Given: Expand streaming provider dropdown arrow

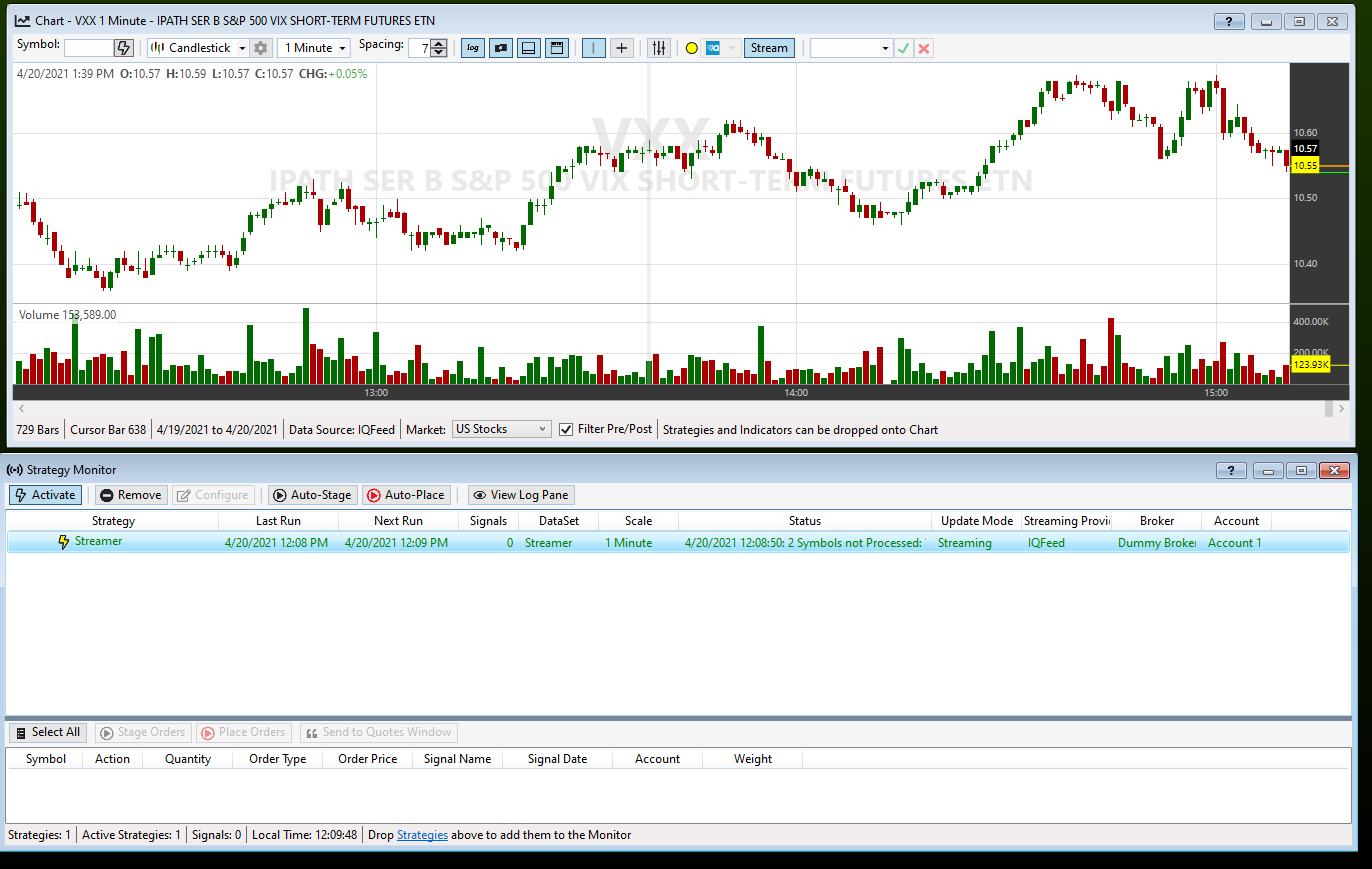Looking at the screenshot, I should 732,48.
